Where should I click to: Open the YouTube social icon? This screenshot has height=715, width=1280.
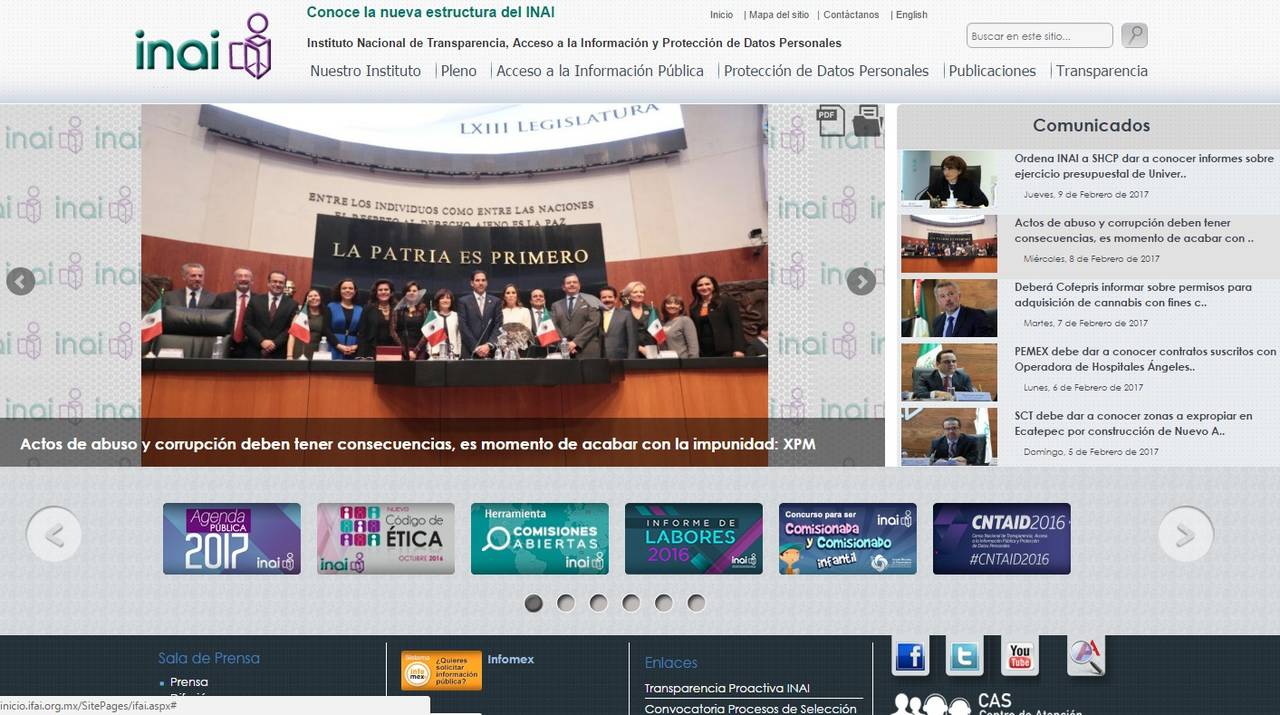[x=1019, y=657]
